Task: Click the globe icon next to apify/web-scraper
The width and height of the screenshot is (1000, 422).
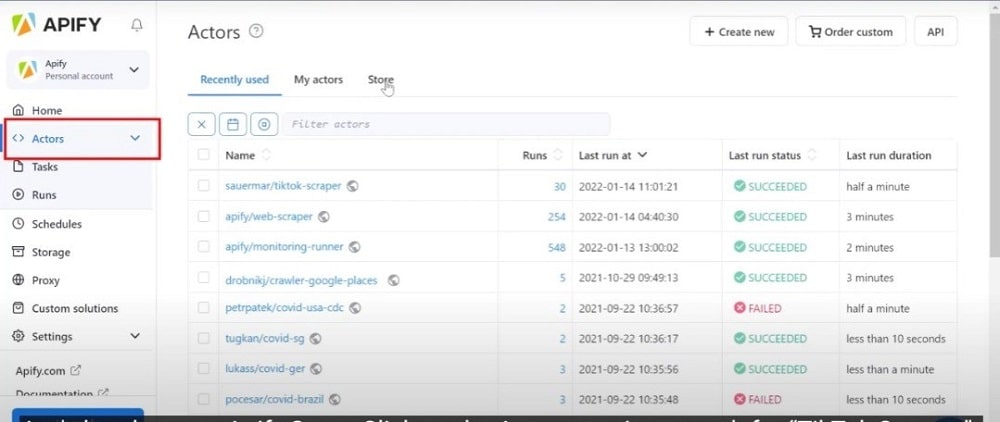Action: (x=323, y=217)
